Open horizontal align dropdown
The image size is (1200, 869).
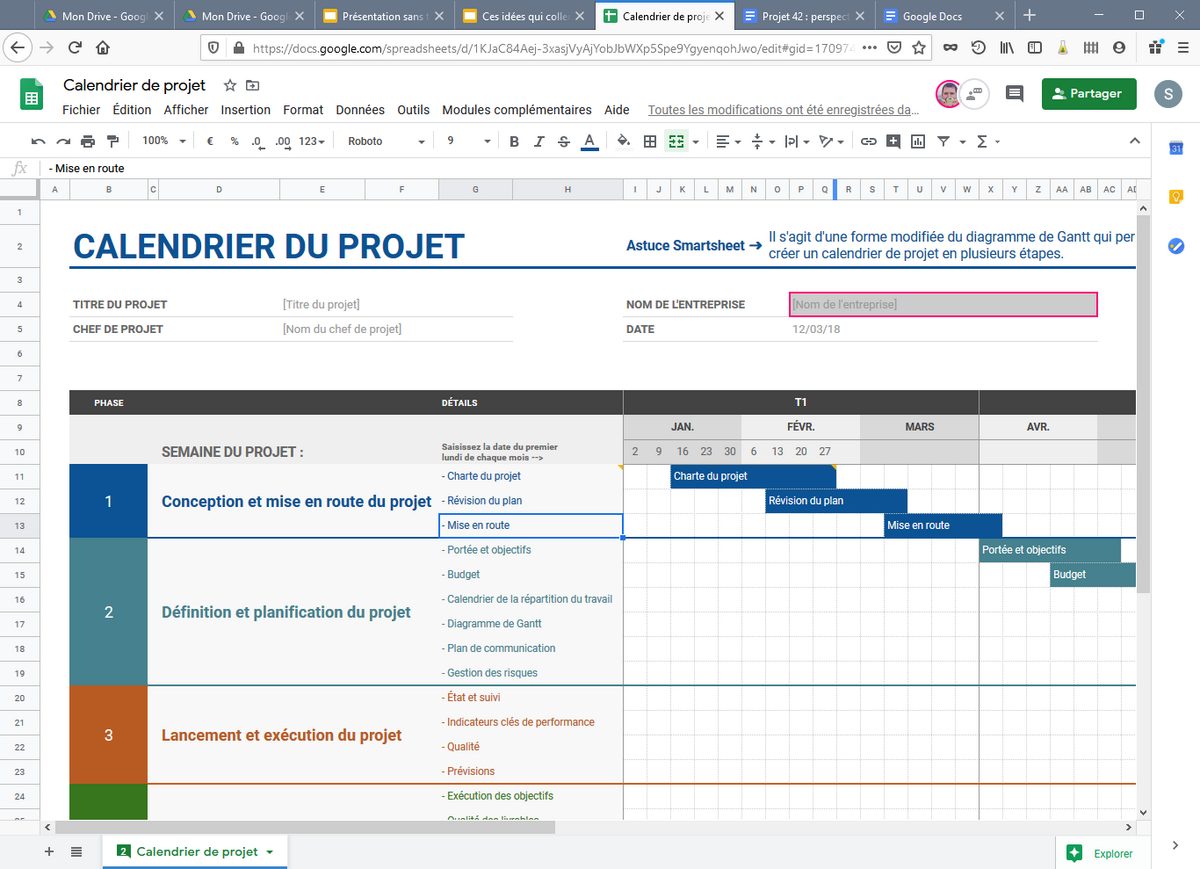pos(729,141)
